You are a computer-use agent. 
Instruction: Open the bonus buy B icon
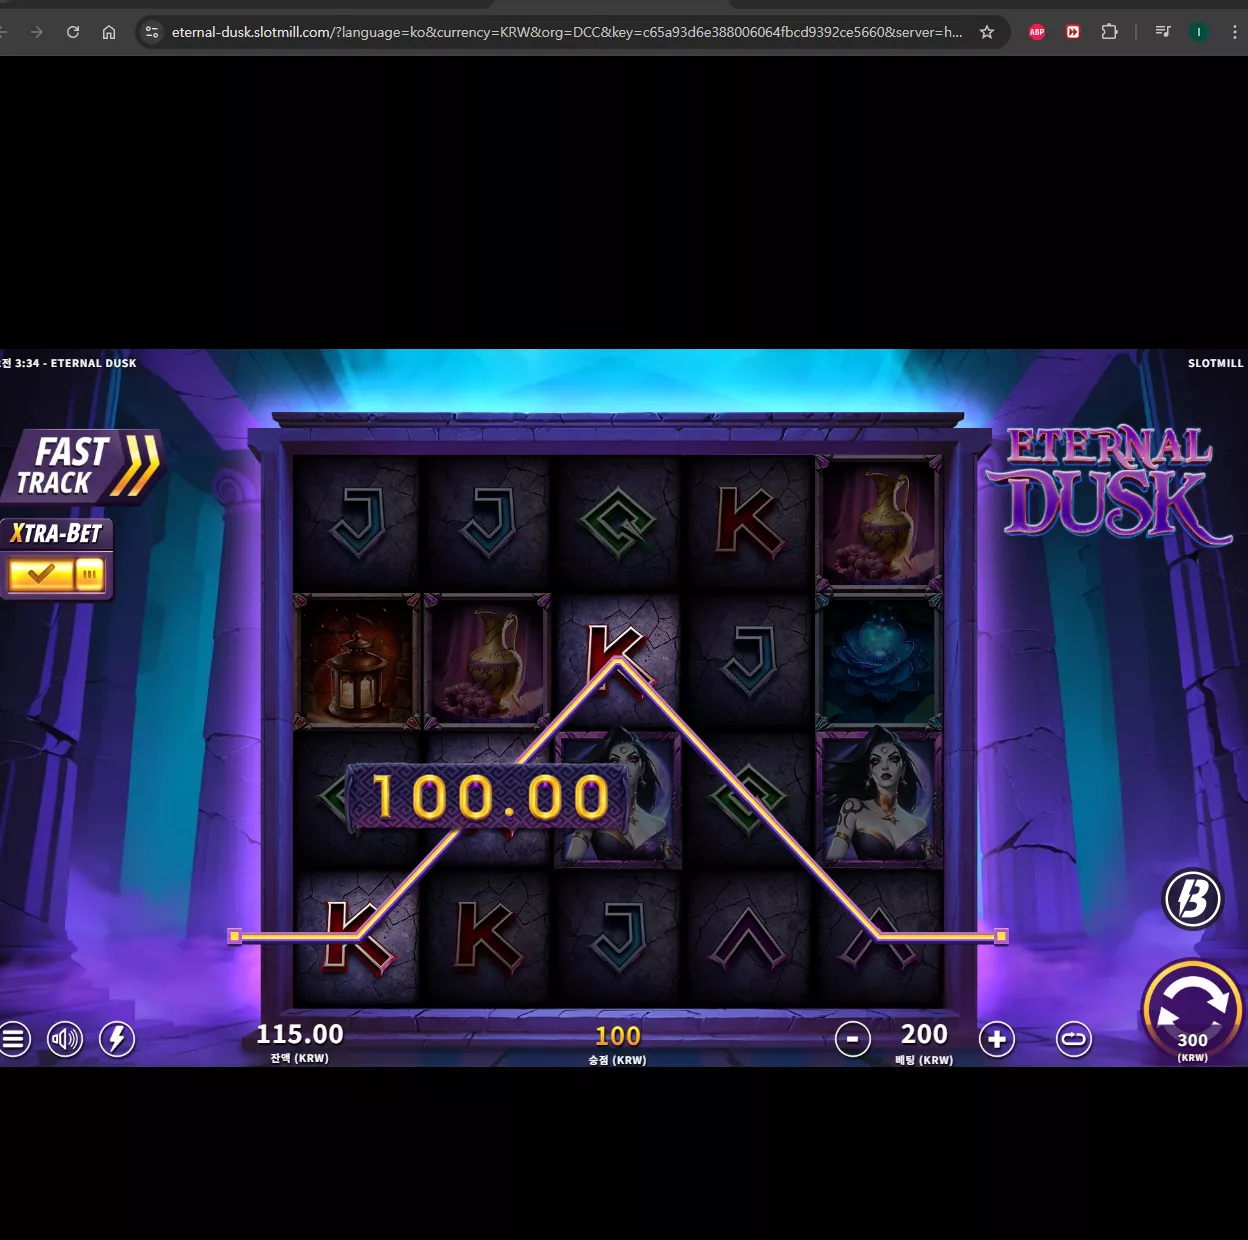click(x=1193, y=898)
